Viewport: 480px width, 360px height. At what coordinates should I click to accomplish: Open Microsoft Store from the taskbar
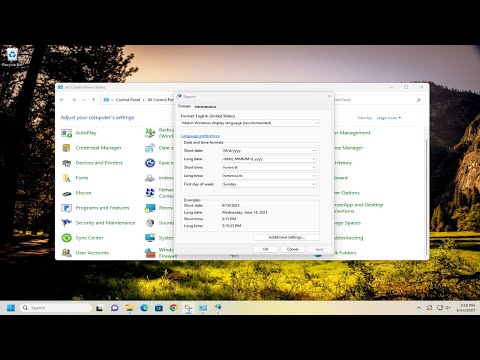pyautogui.click(x=159, y=308)
